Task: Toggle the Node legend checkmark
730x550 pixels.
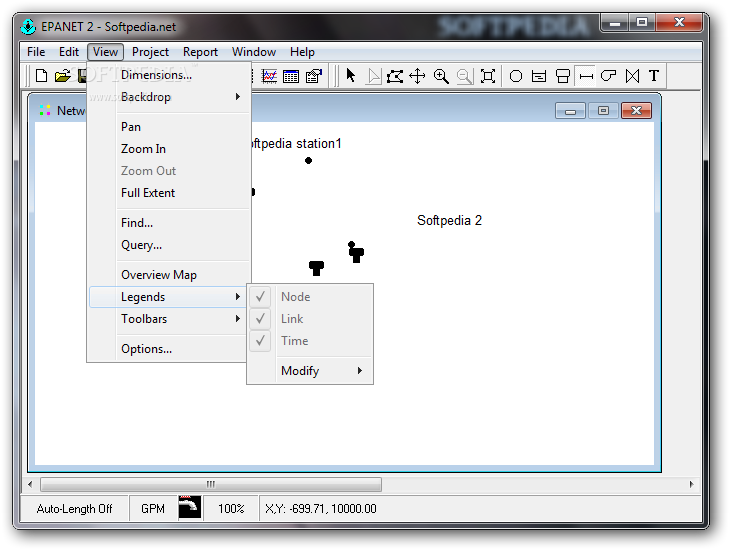Action: [x=260, y=297]
